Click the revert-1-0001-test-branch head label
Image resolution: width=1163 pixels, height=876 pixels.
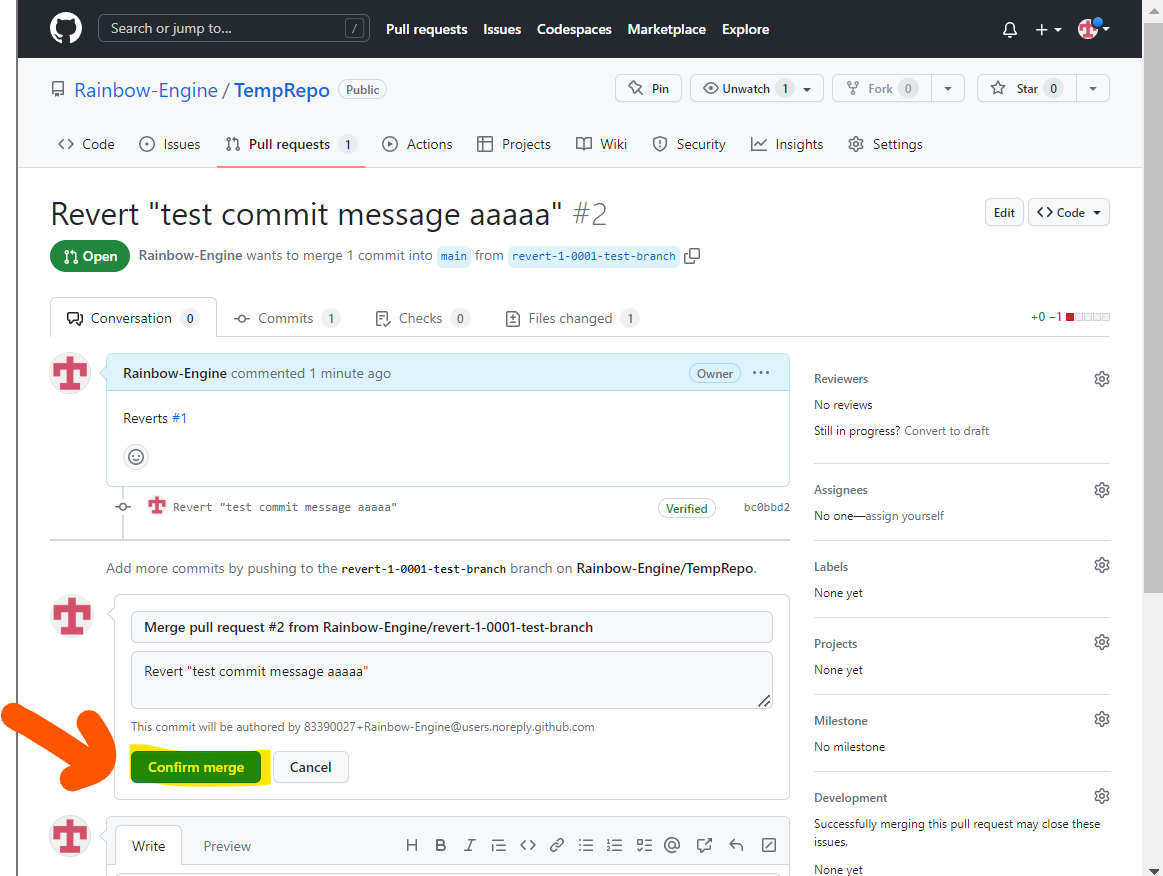pyautogui.click(x=593, y=256)
